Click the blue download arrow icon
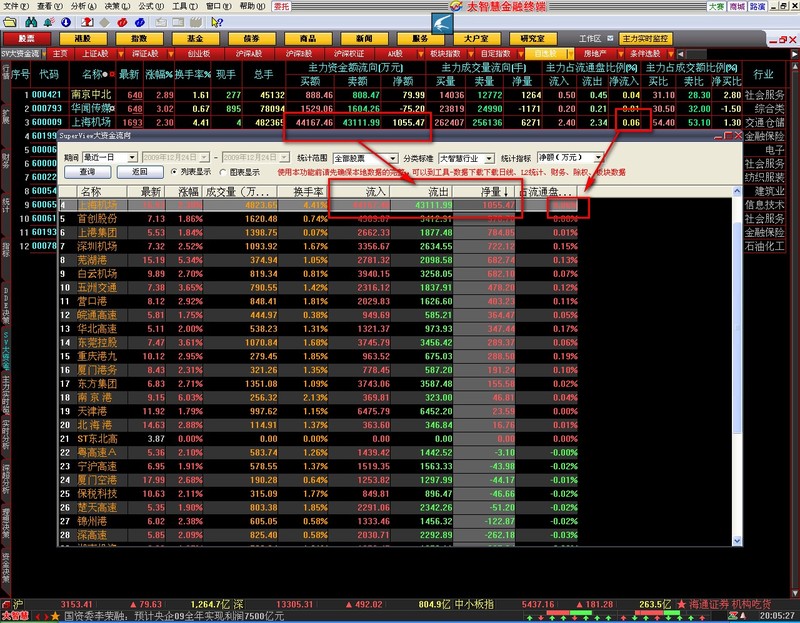Viewport: 800px width, 623px height. pyautogui.click(x=66, y=22)
